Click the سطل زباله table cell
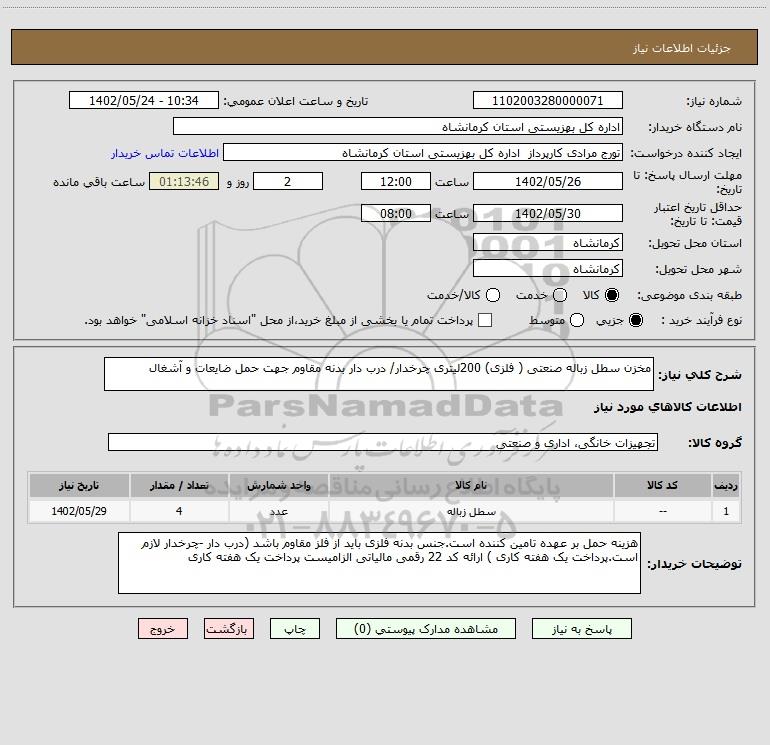 (x=471, y=511)
